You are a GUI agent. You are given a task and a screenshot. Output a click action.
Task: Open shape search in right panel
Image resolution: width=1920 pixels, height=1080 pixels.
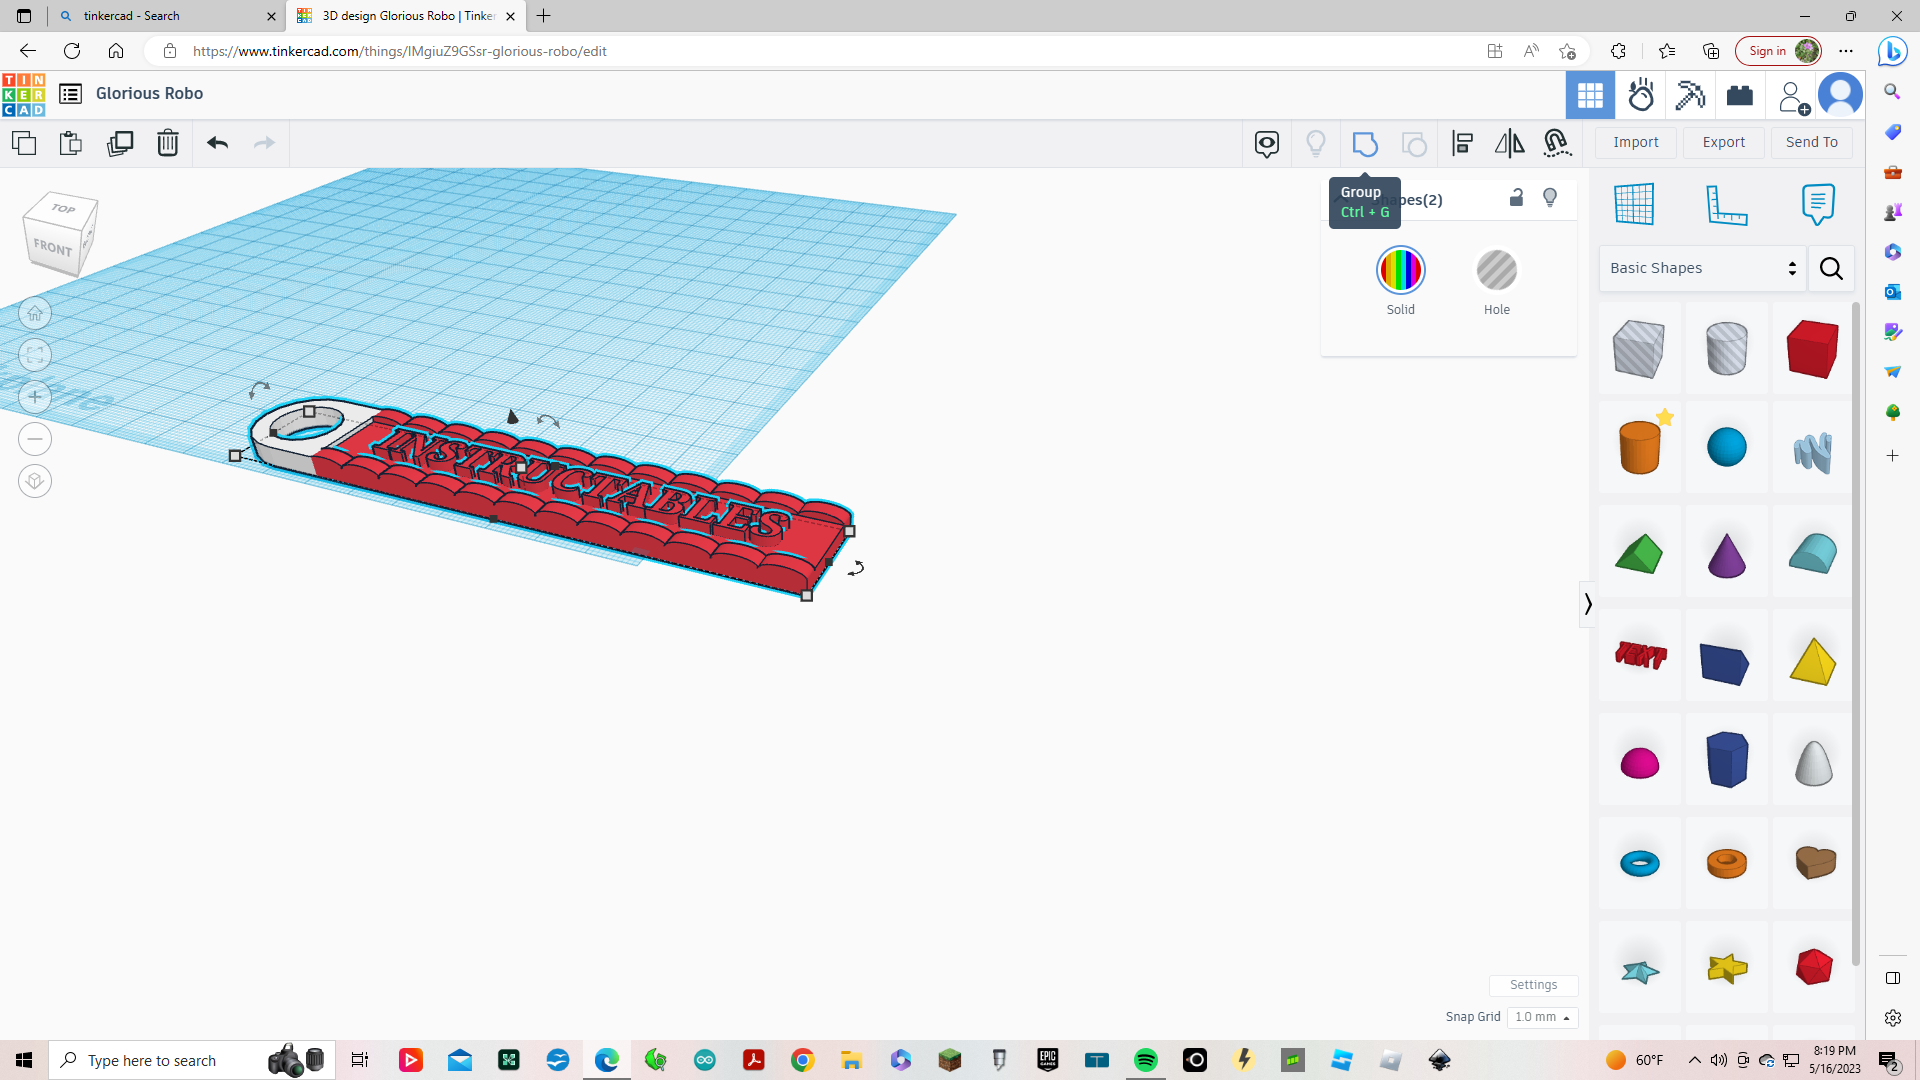coord(1832,269)
